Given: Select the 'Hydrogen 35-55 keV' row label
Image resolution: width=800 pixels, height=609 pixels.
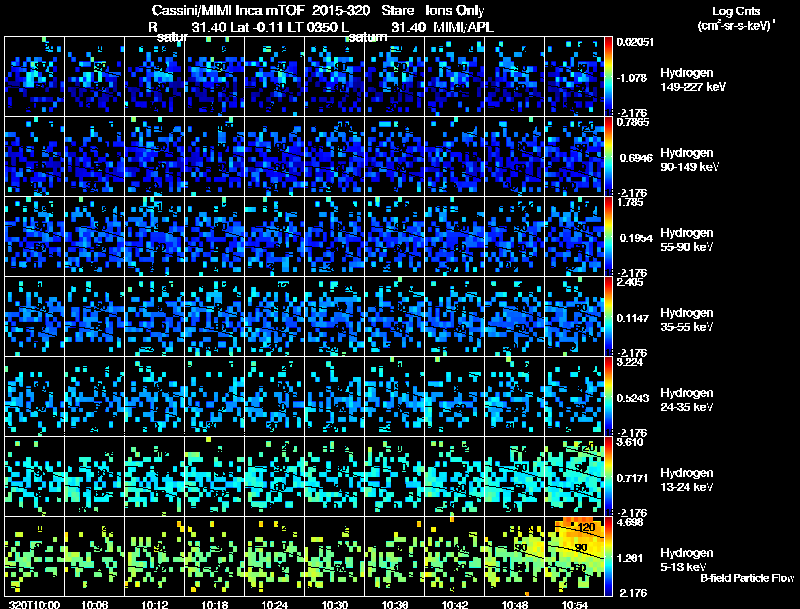Looking at the screenshot, I should click(687, 319).
